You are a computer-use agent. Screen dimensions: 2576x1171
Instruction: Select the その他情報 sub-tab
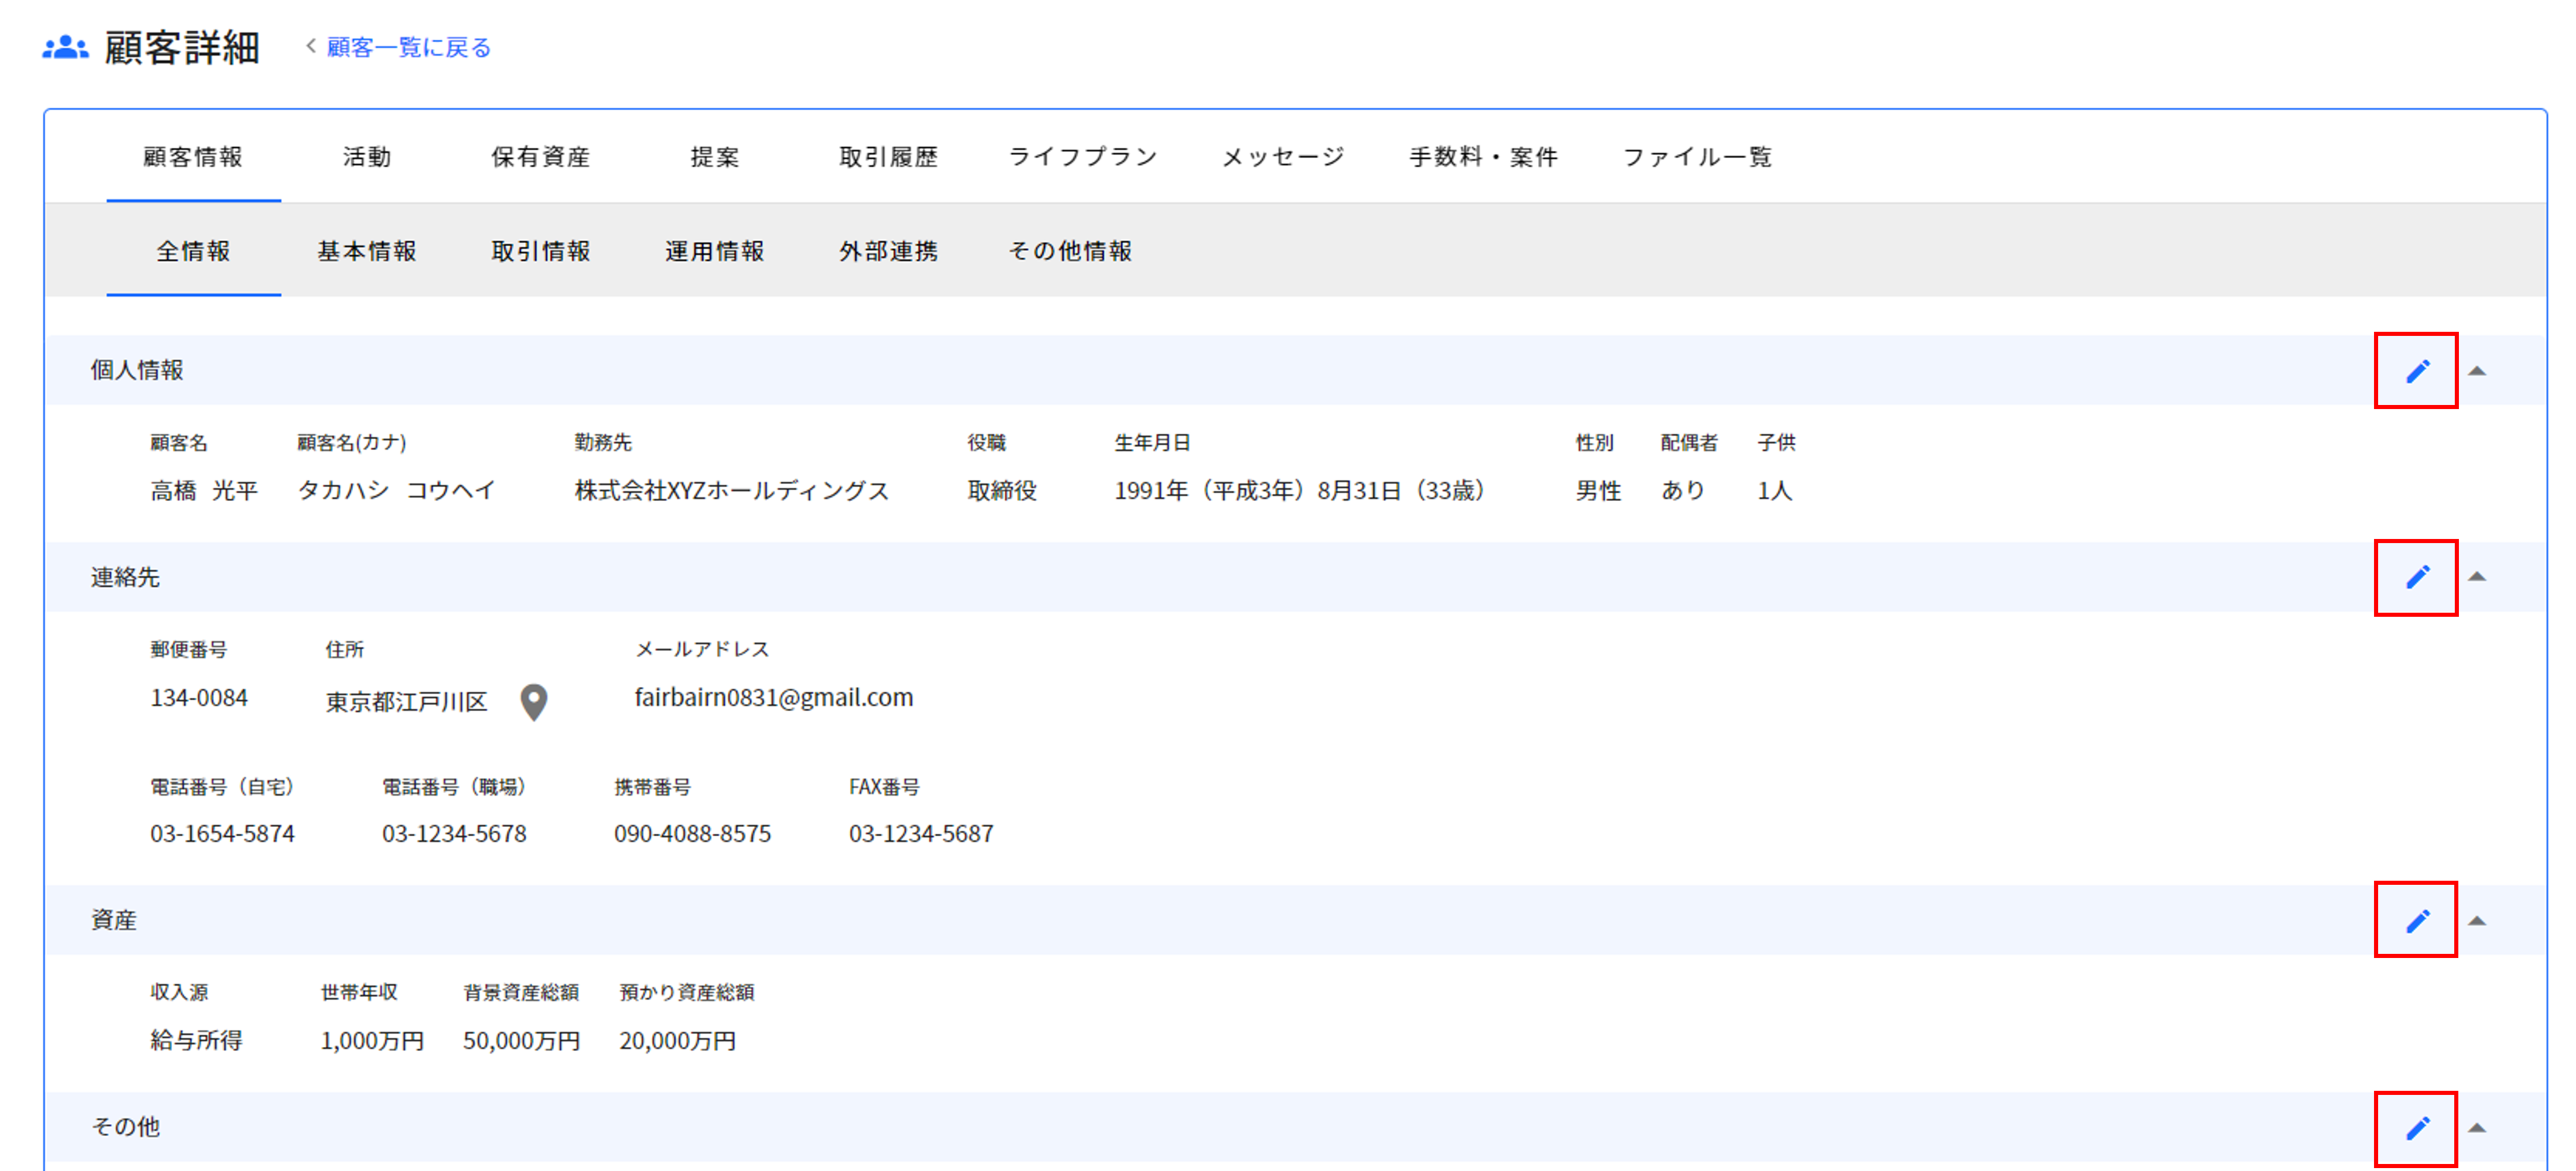1070,251
